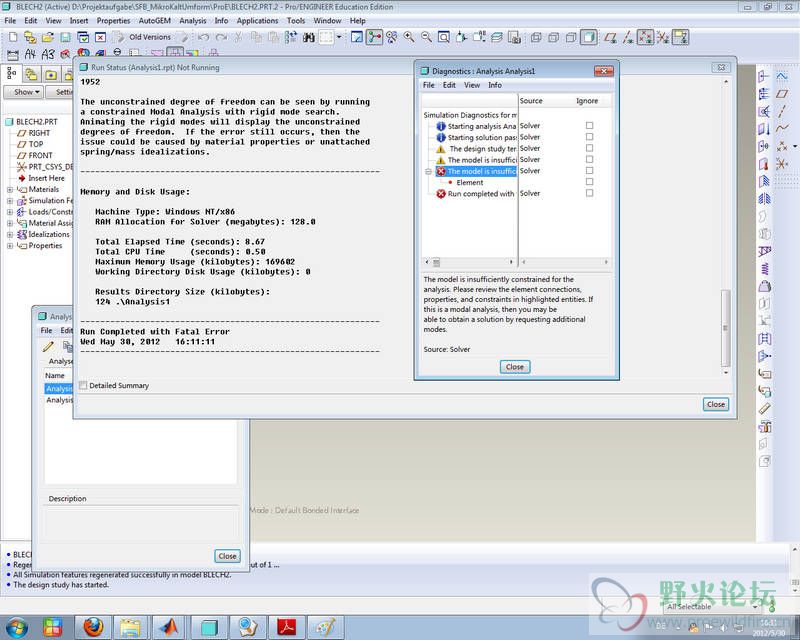The width and height of the screenshot is (800, 640).
Task: Open Adobe Reader from the taskbar
Action: coord(287,627)
